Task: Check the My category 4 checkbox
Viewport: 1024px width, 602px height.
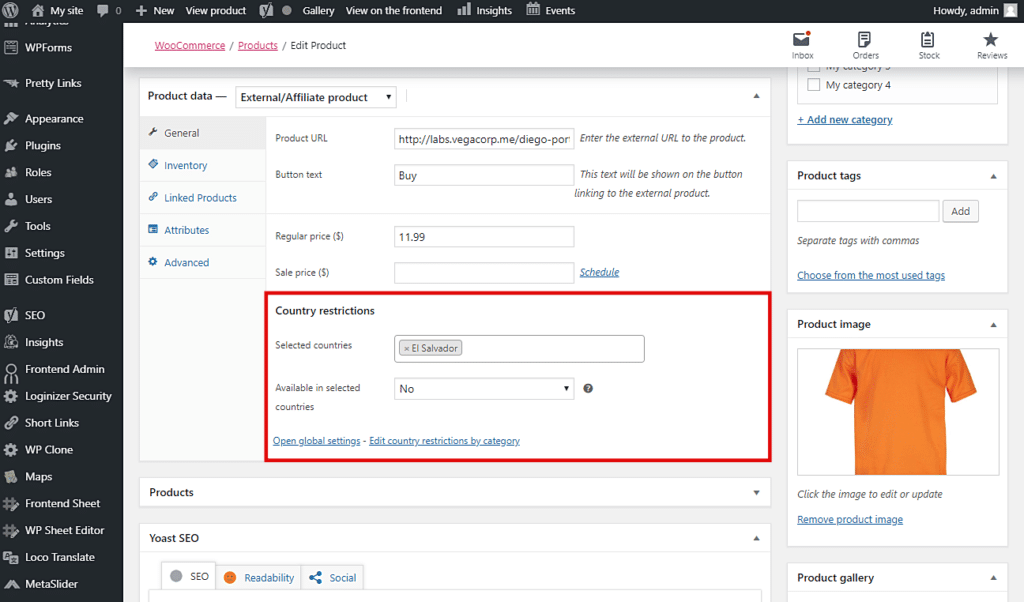Action: (x=815, y=84)
